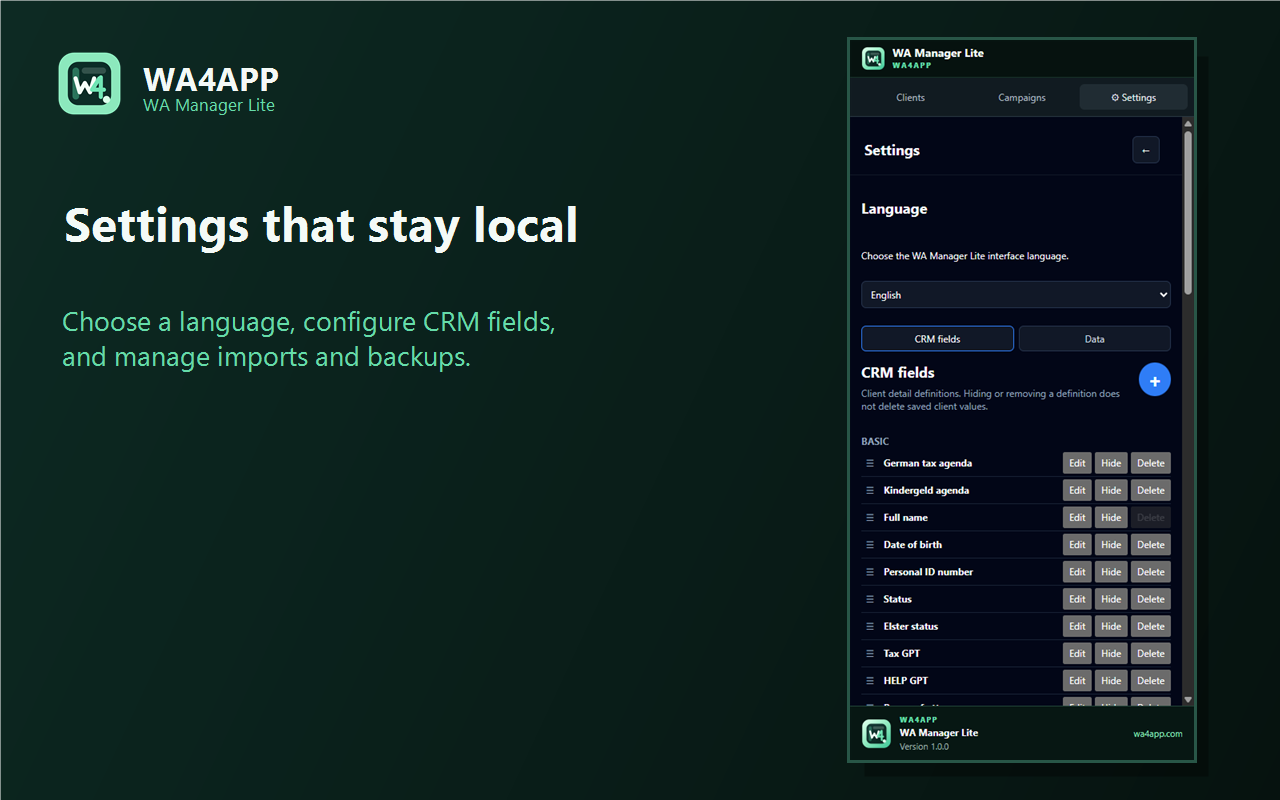This screenshot has height=800, width=1280.
Task: Switch to the Data sub-tab
Action: coord(1095,339)
